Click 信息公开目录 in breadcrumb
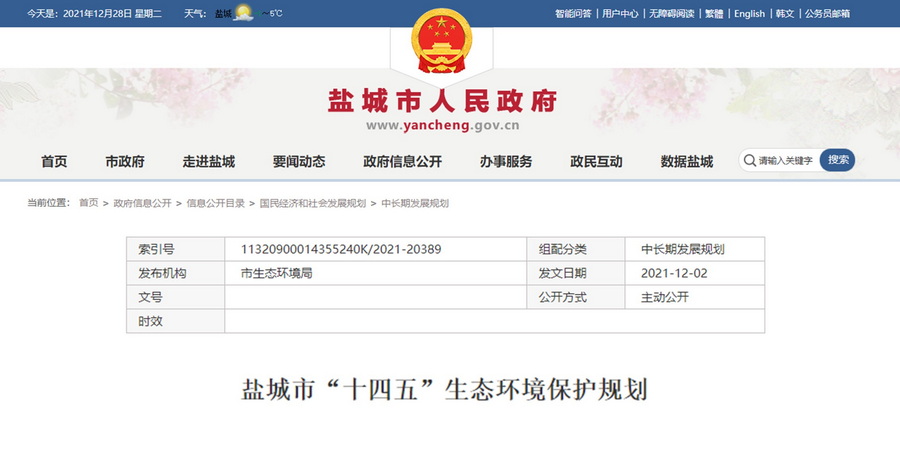This screenshot has height=450, width=900. (215, 203)
